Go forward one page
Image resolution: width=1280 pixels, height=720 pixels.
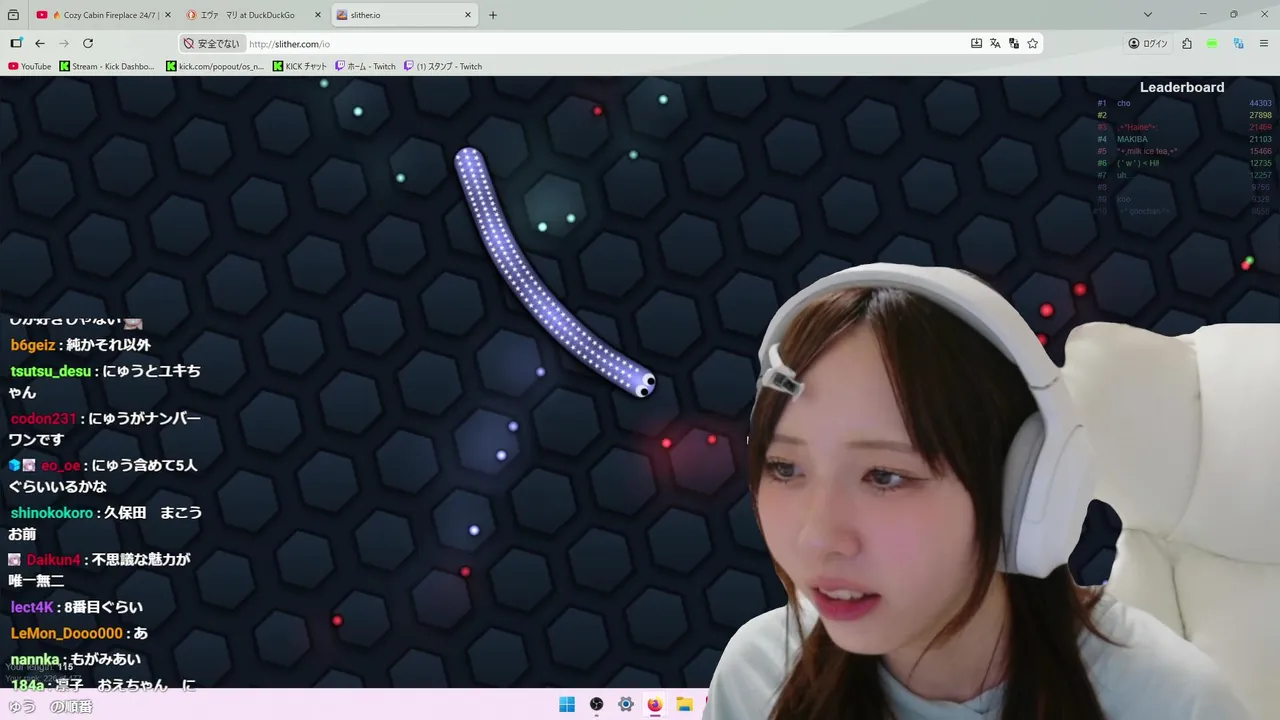64,43
